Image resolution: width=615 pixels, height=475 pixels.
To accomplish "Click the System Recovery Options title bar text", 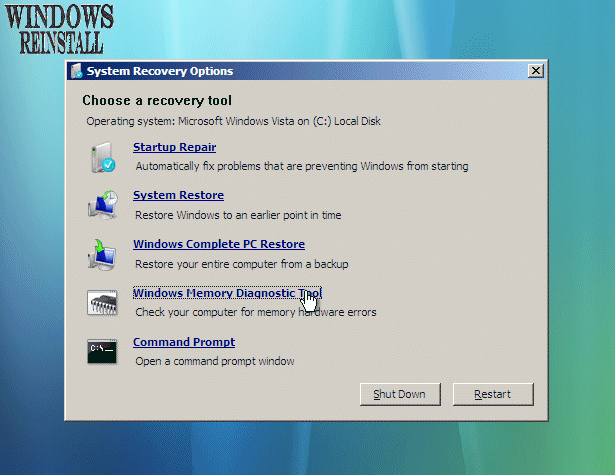I will point(159,71).
